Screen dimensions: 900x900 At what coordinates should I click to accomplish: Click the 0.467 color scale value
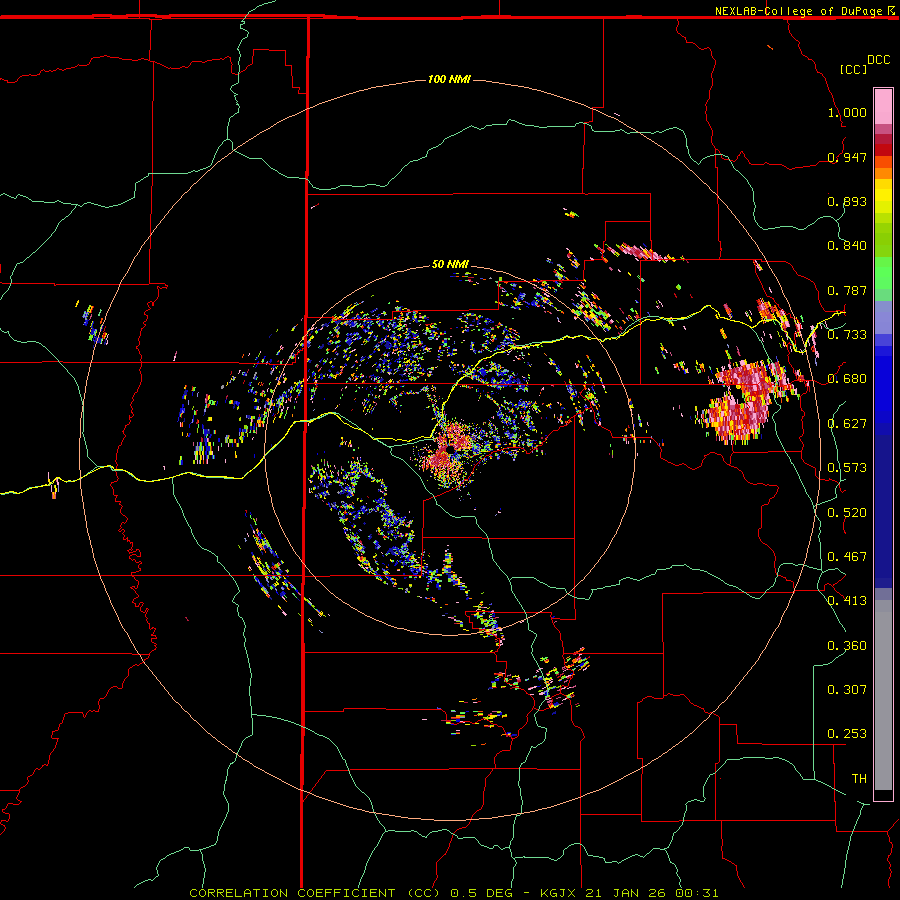pos(847,557)
